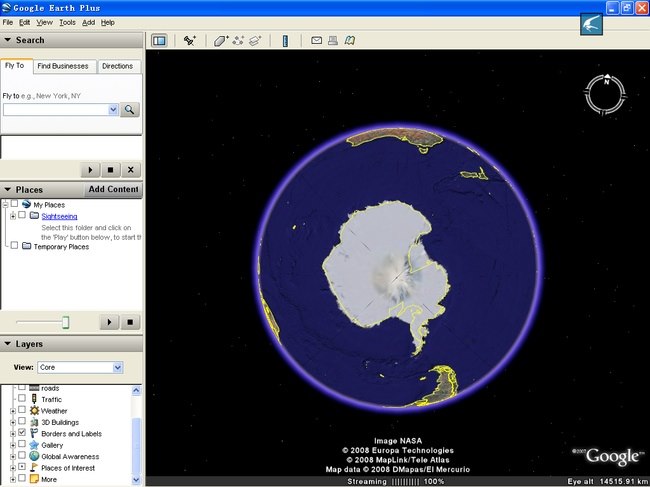This screenshot has width=650, height=487.
Task: Click the Add Polygon toolbar icon
Action: pyautogui.click(x=221, y=41)
